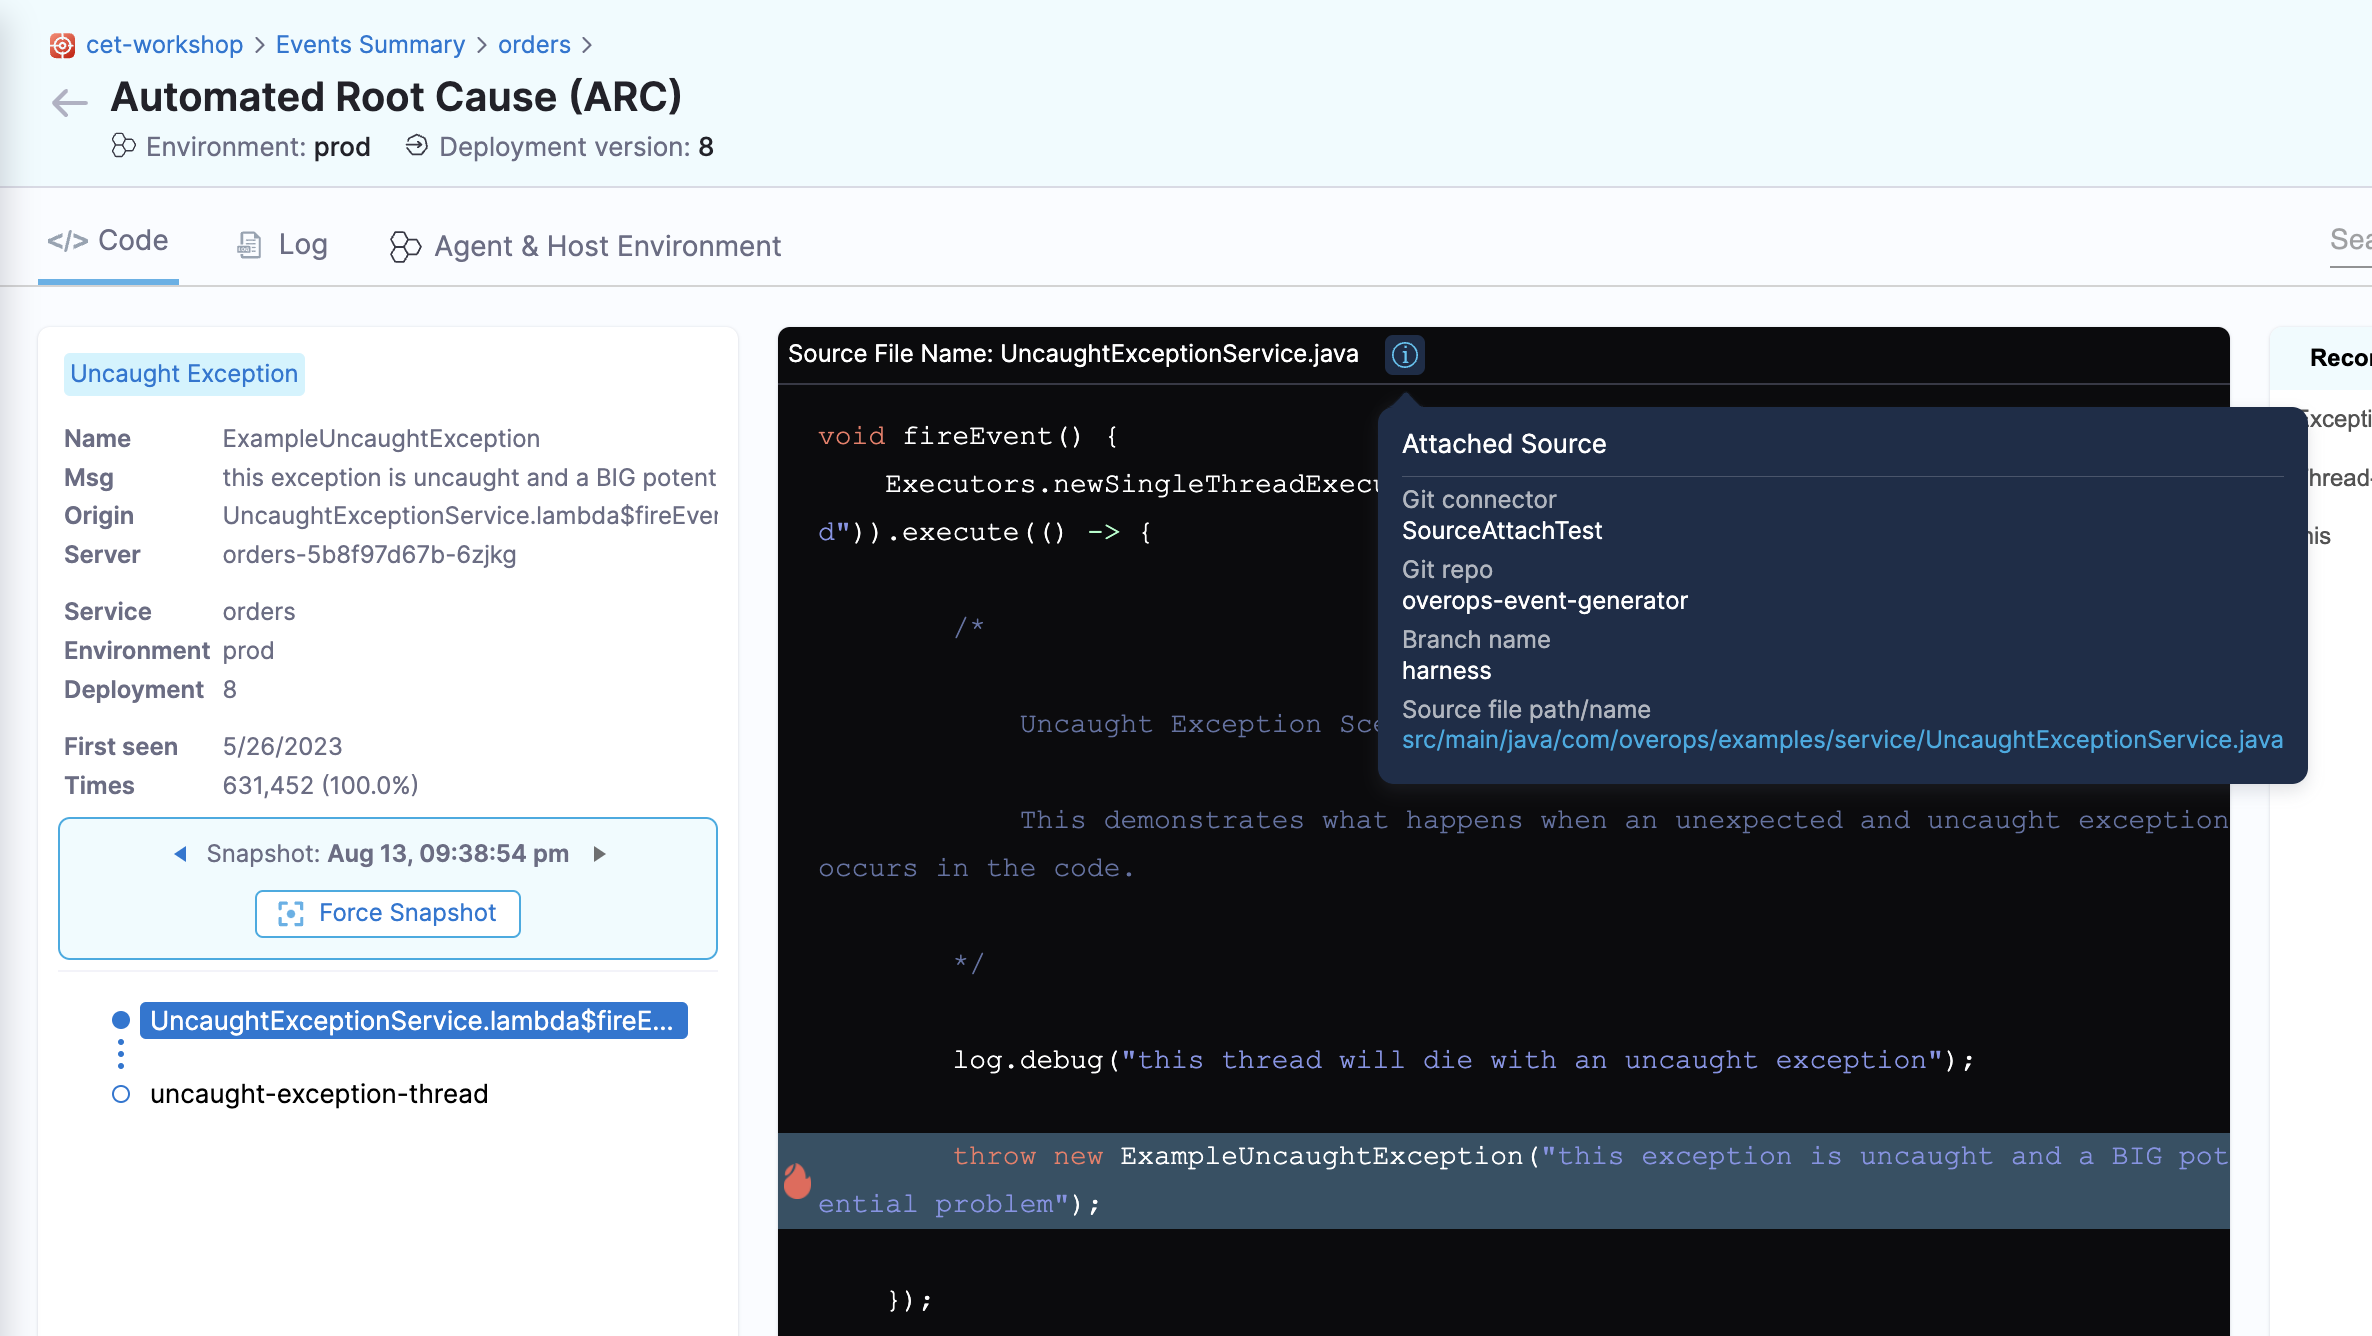This screenshot has height=1336, width=2372.
Task: Click the hexagon icon before Environment: prod
Action: (123, 146)
